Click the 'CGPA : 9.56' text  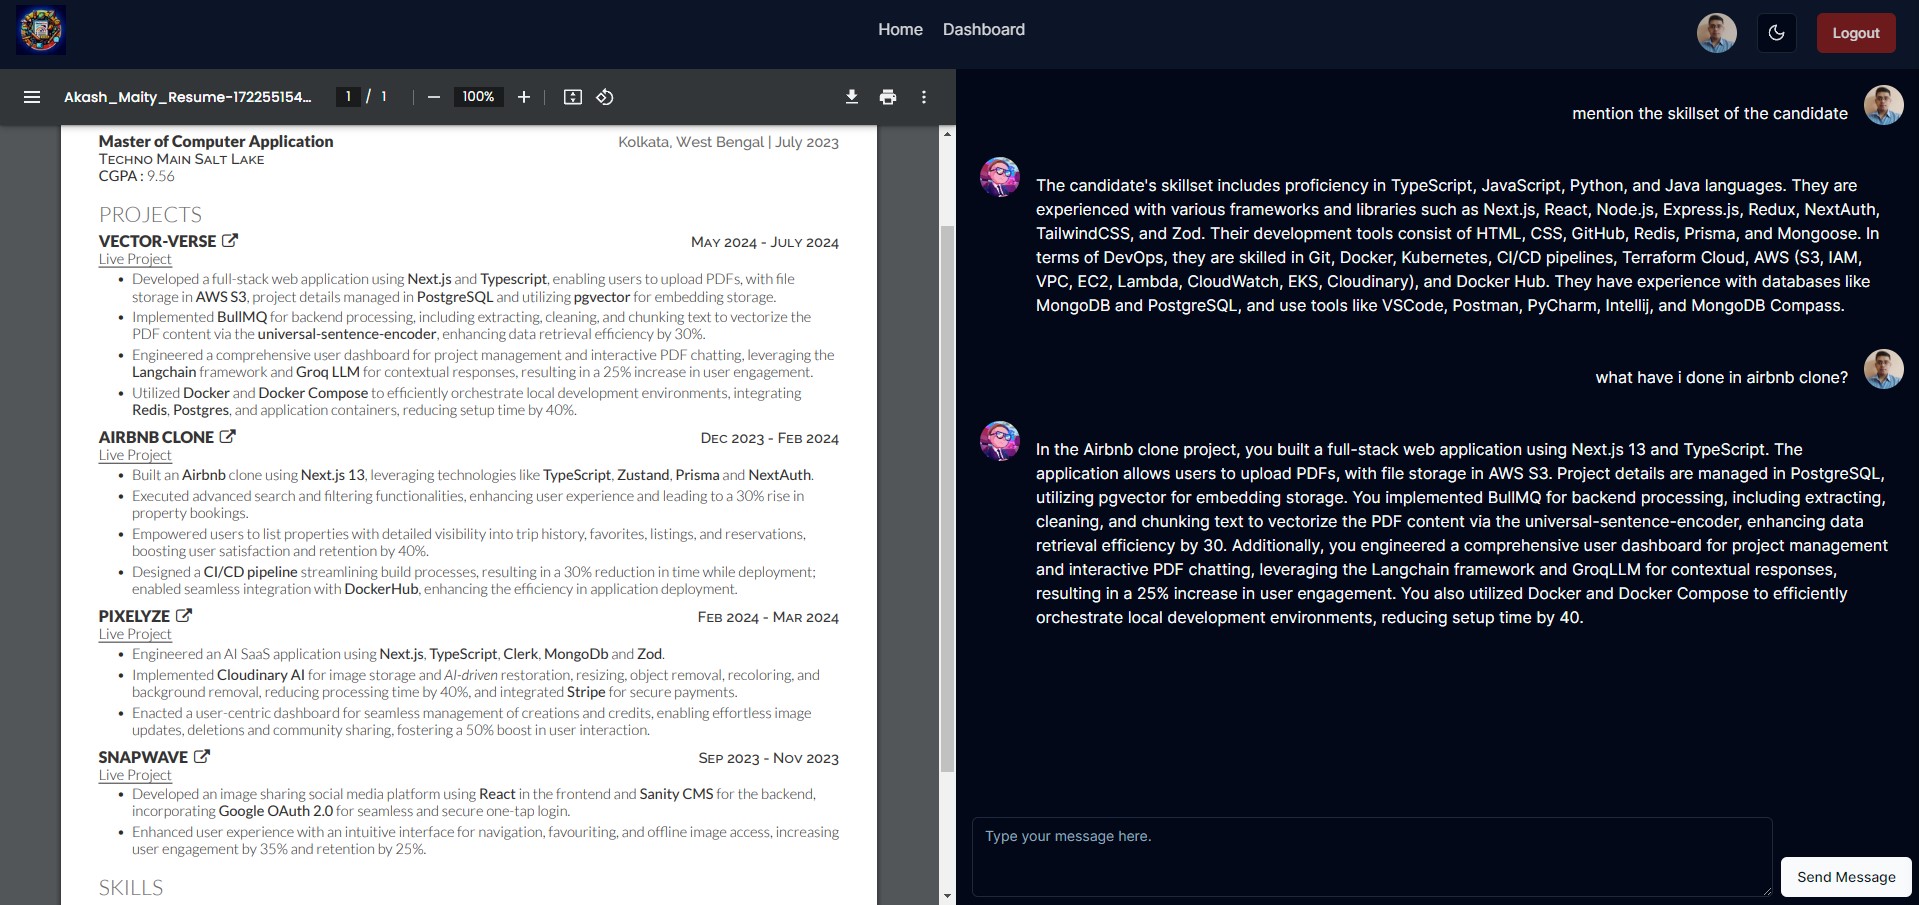coord(137,176)
